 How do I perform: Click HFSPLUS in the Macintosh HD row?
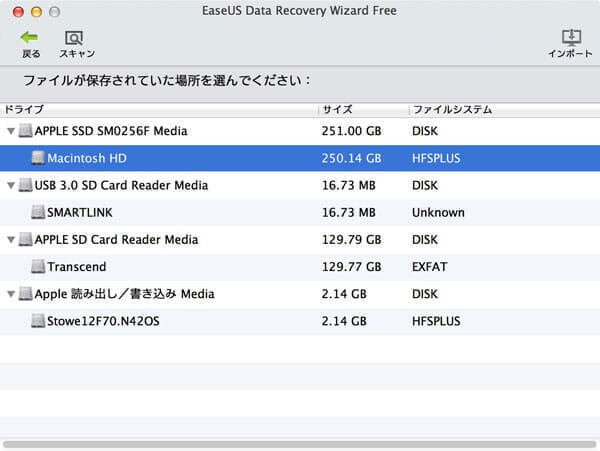pos(436,158)
